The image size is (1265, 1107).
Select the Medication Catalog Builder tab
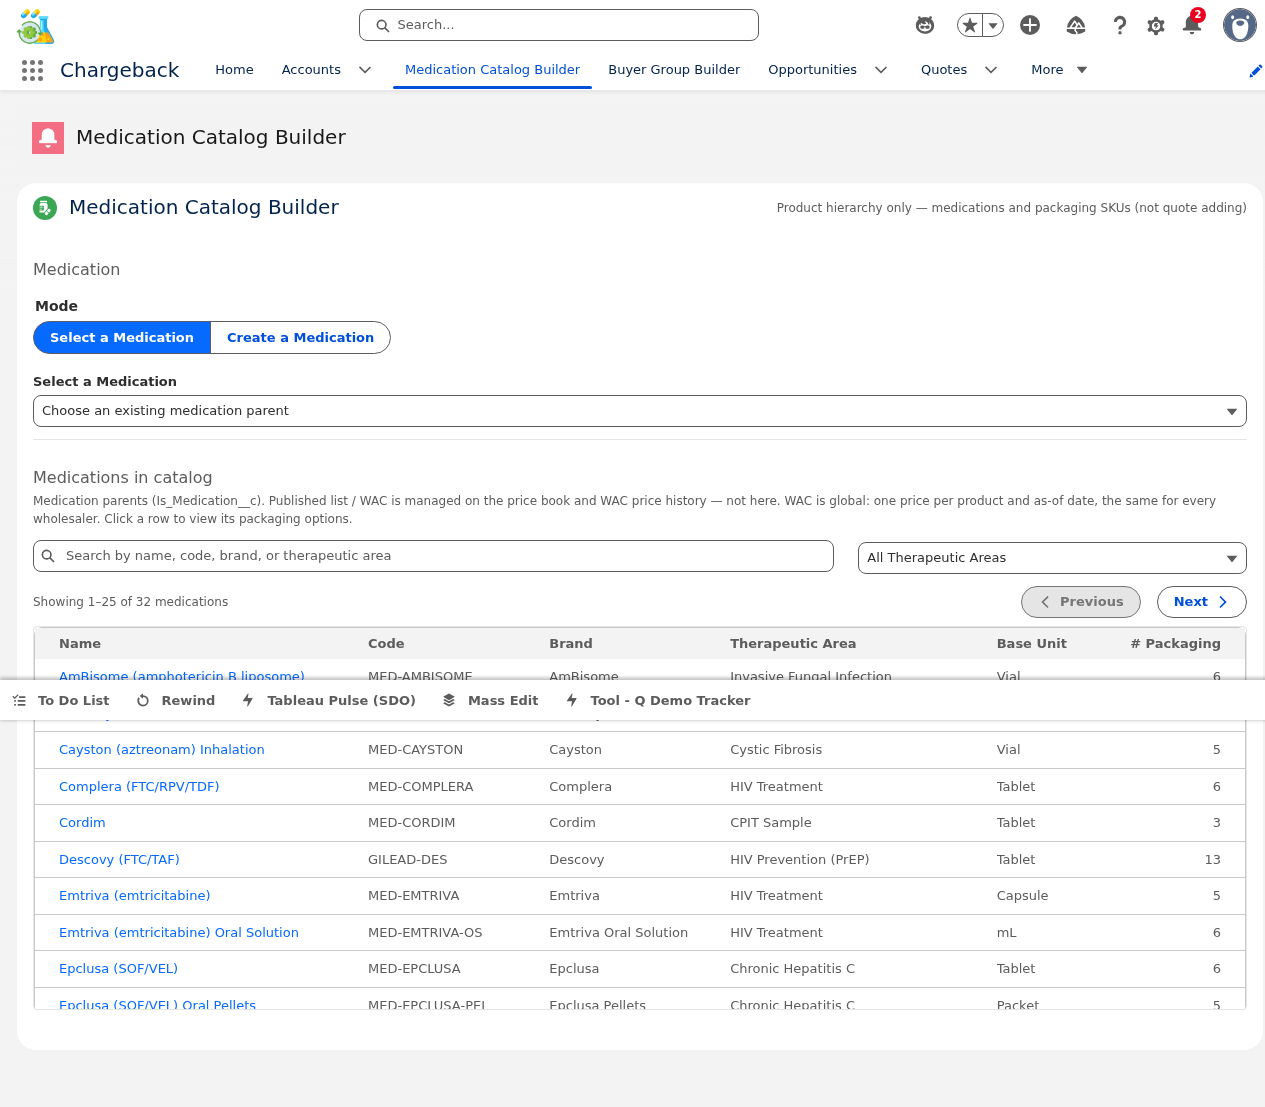(x=492, y=70)
